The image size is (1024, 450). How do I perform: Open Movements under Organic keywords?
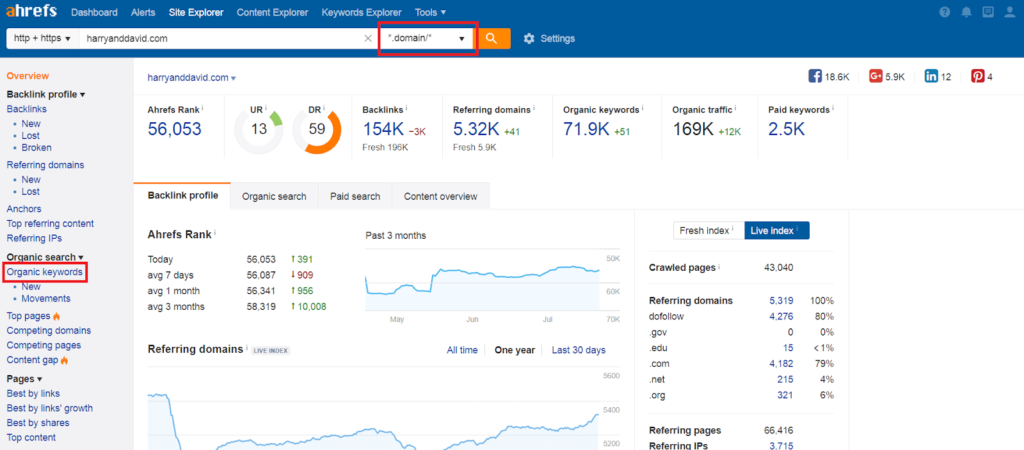pyautogui.click(x=46, y=298)
